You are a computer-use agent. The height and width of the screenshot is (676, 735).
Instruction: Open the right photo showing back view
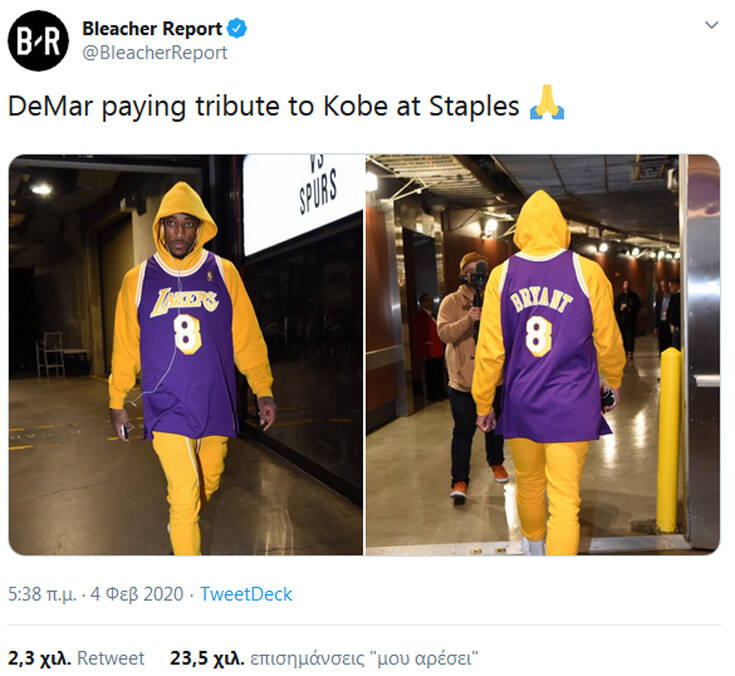click(542, 355)
